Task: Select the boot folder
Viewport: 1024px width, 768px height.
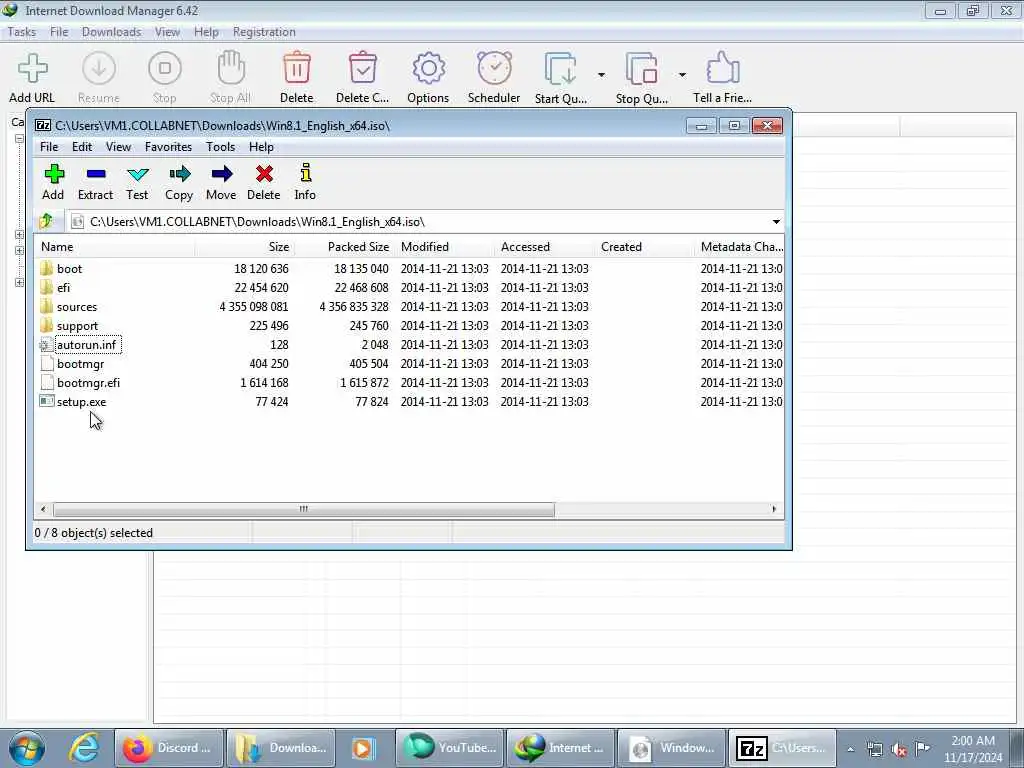Action: [69, 268]
